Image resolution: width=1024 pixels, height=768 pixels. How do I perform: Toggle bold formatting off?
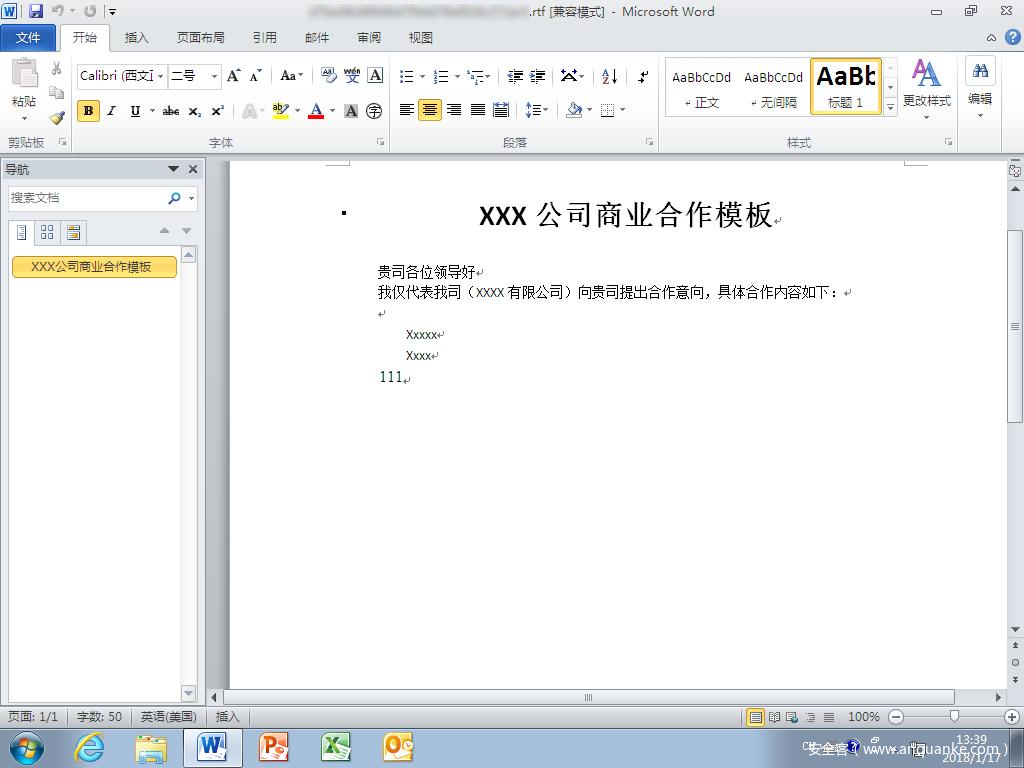89,111
